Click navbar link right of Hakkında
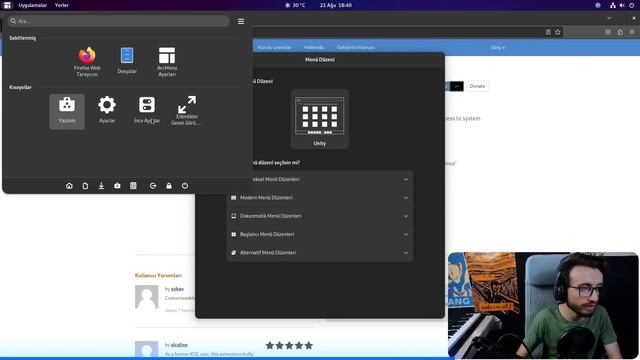 tap(356, 47)
